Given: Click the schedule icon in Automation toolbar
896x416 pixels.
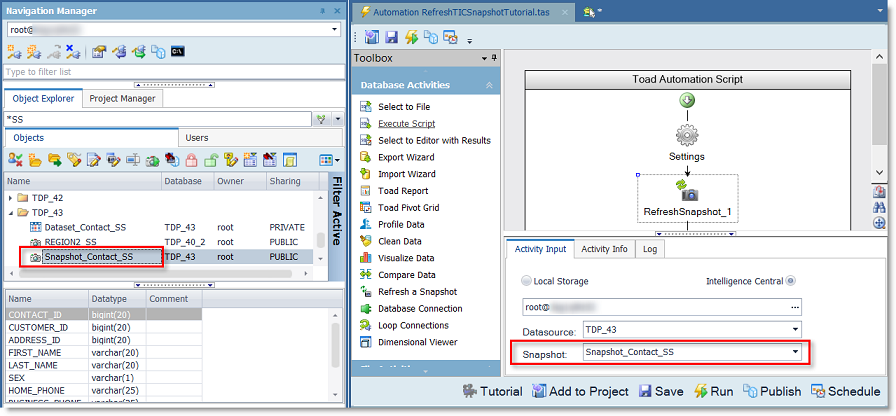Looking at the screenshot, I should (x=451, y=37).
